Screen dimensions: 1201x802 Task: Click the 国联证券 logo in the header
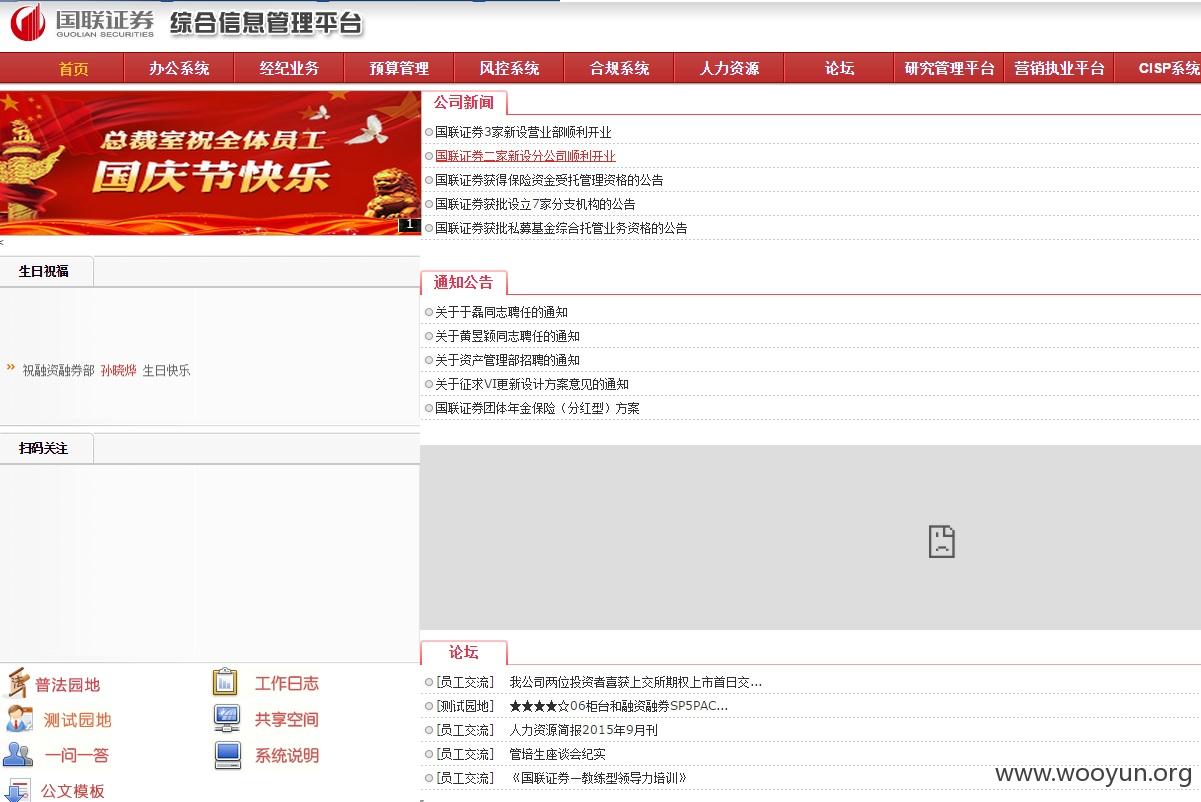tap(82, 23)
